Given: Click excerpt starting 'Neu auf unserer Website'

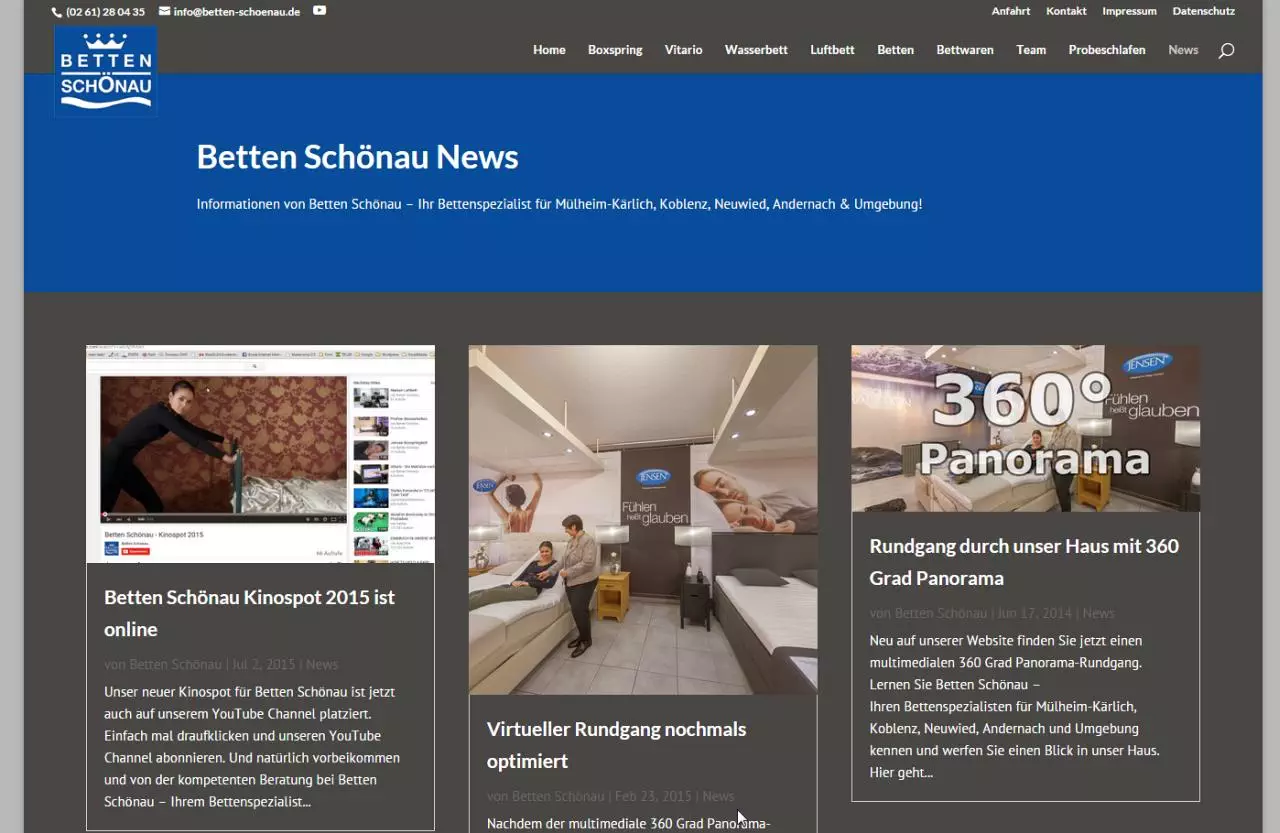Looking at the screenshot, I should tap(1014, 706).
